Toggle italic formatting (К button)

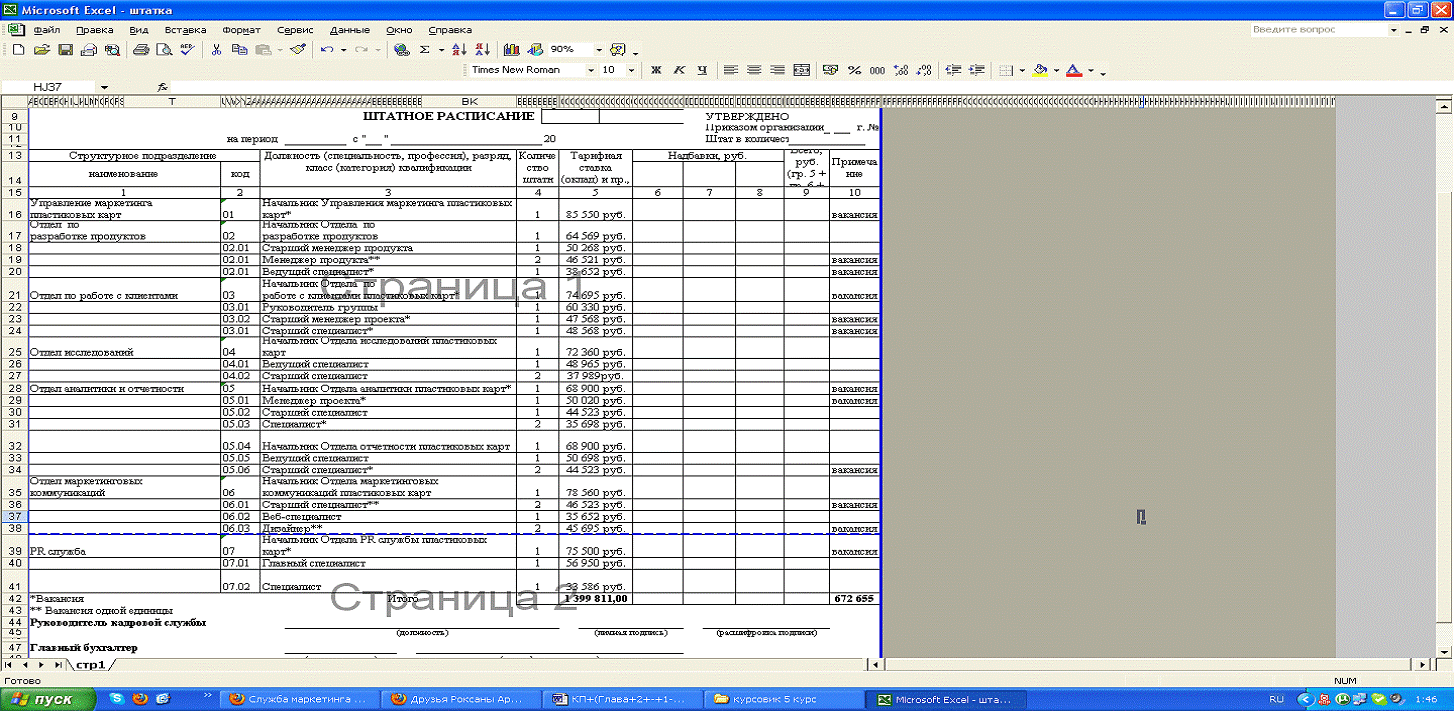pos(679,70)
